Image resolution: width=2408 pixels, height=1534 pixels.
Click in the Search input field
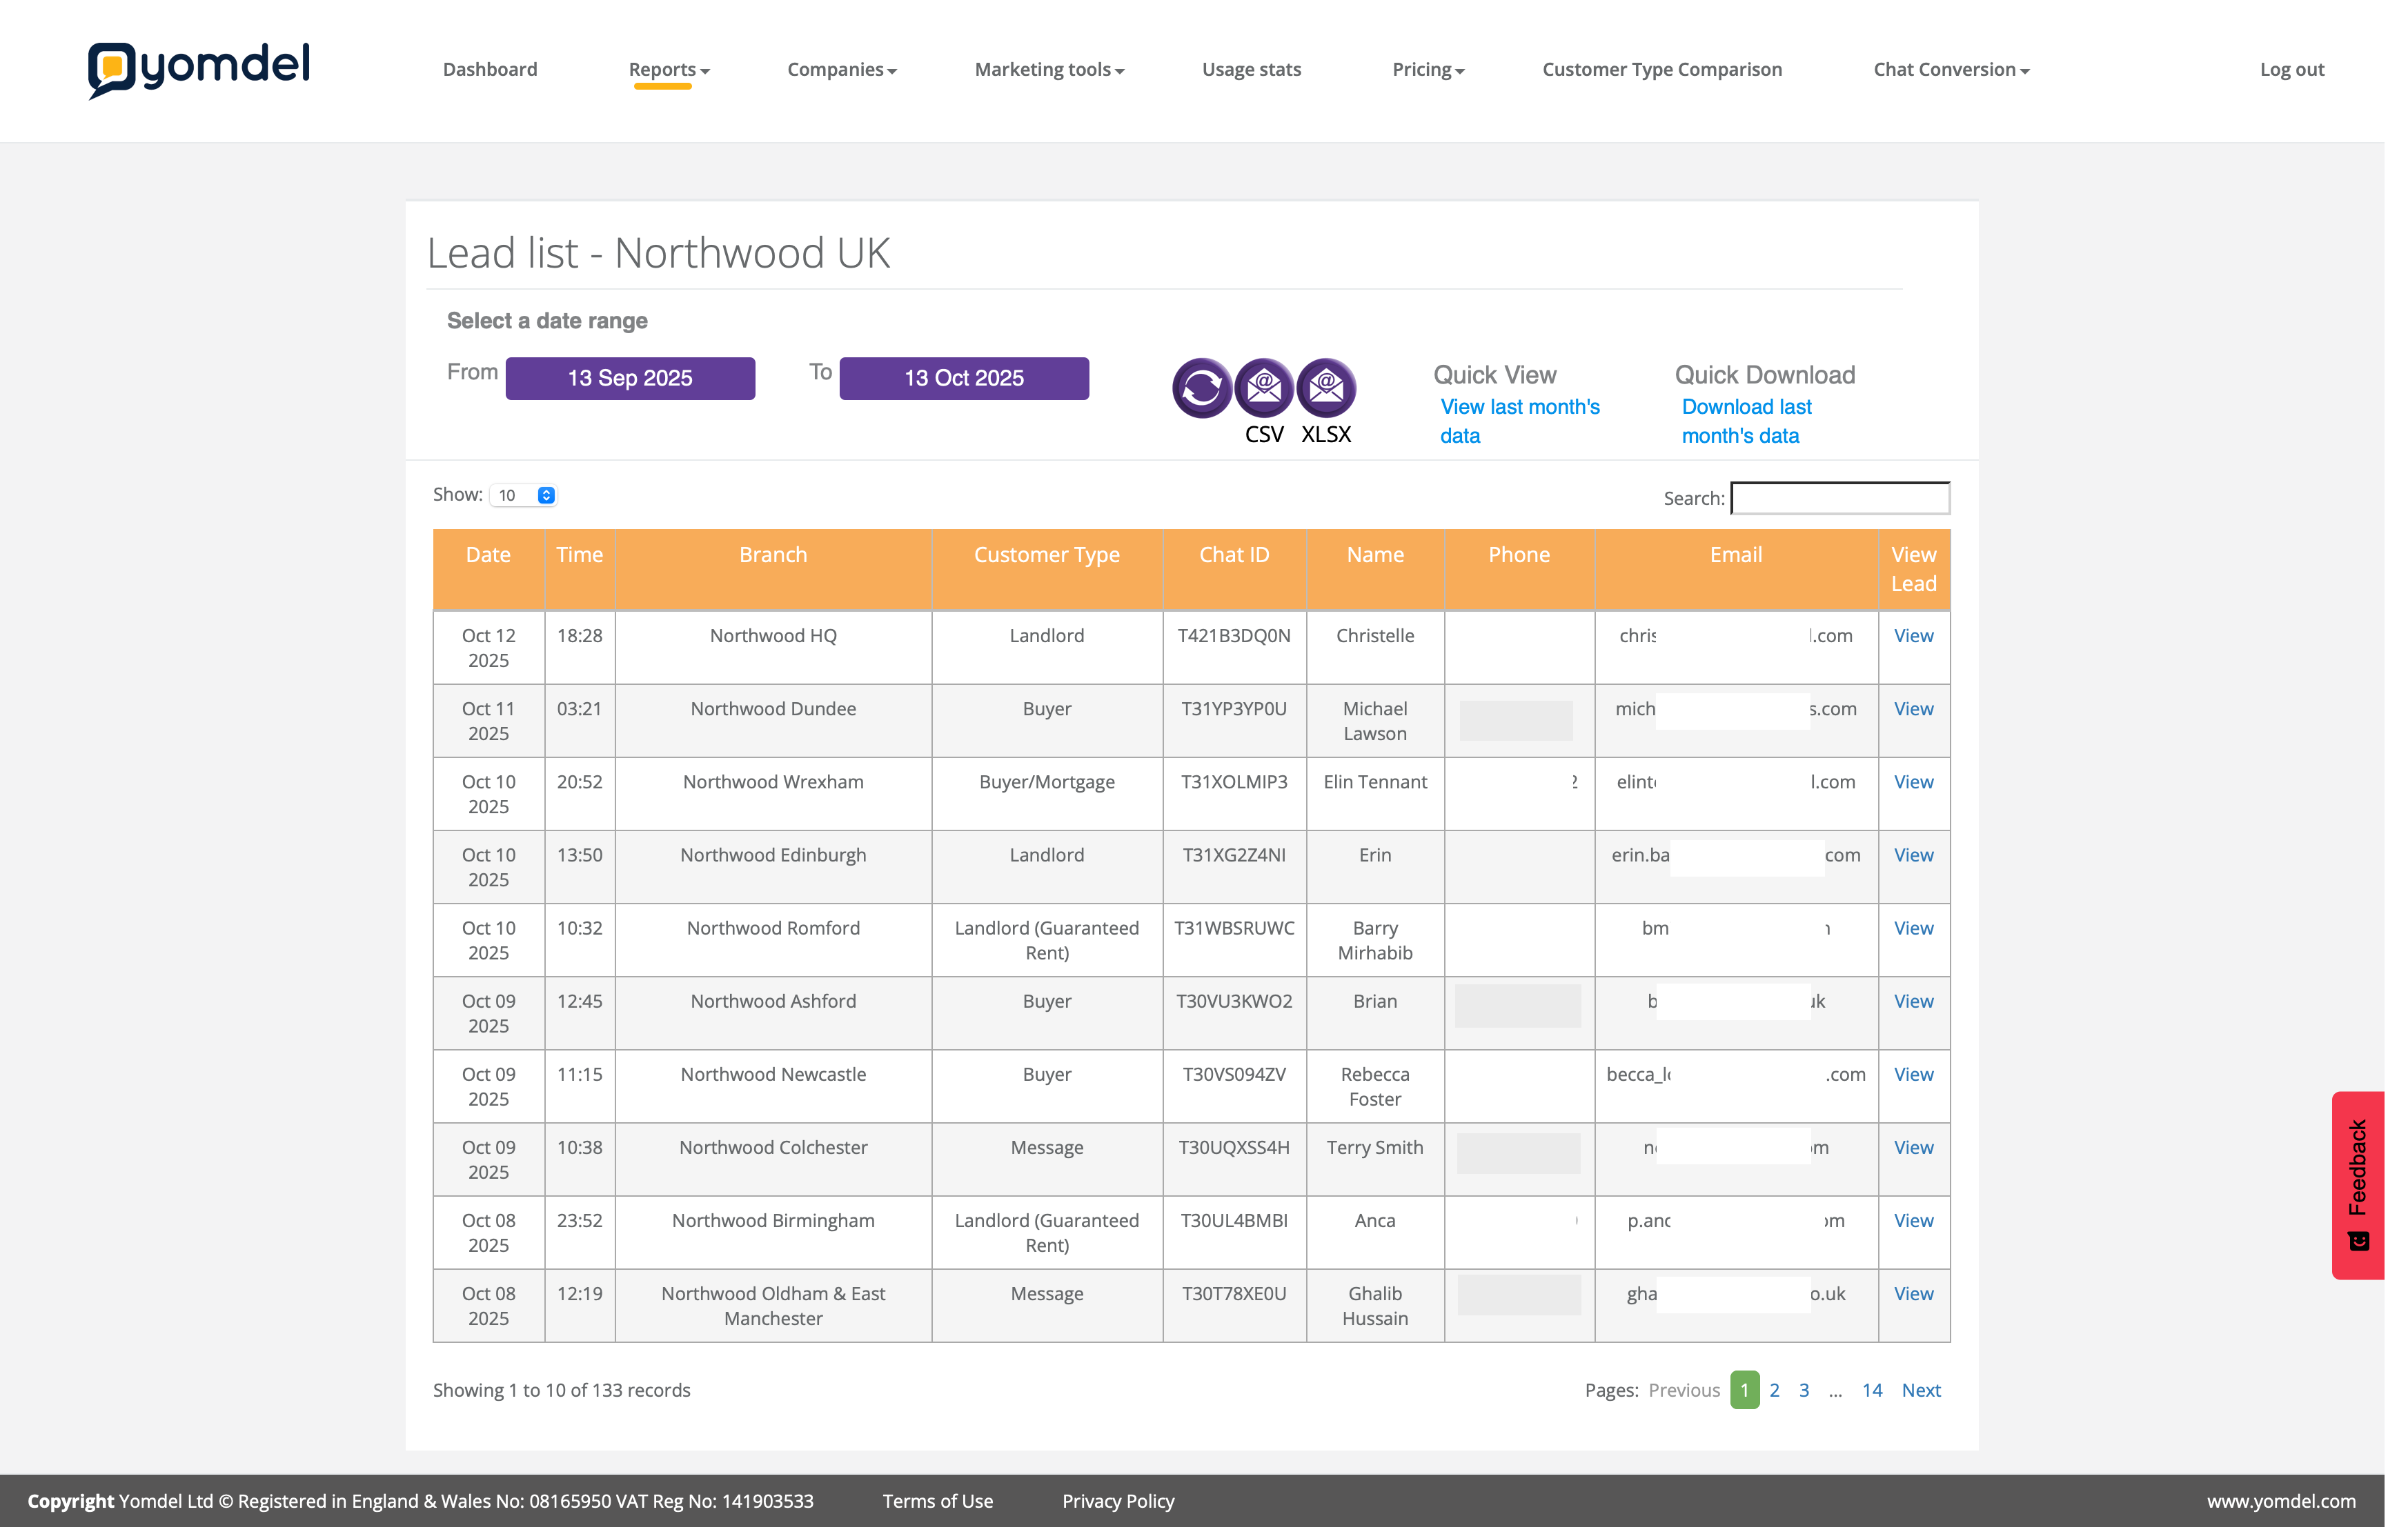tap(1840, 498)
